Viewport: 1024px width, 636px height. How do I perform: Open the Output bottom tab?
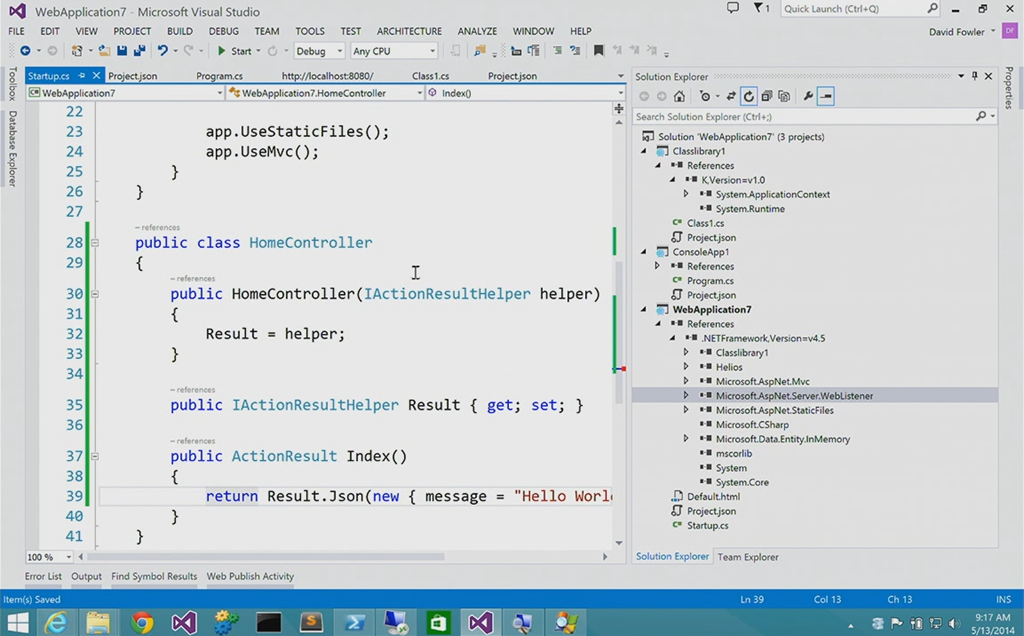click(x=86, y=576)
